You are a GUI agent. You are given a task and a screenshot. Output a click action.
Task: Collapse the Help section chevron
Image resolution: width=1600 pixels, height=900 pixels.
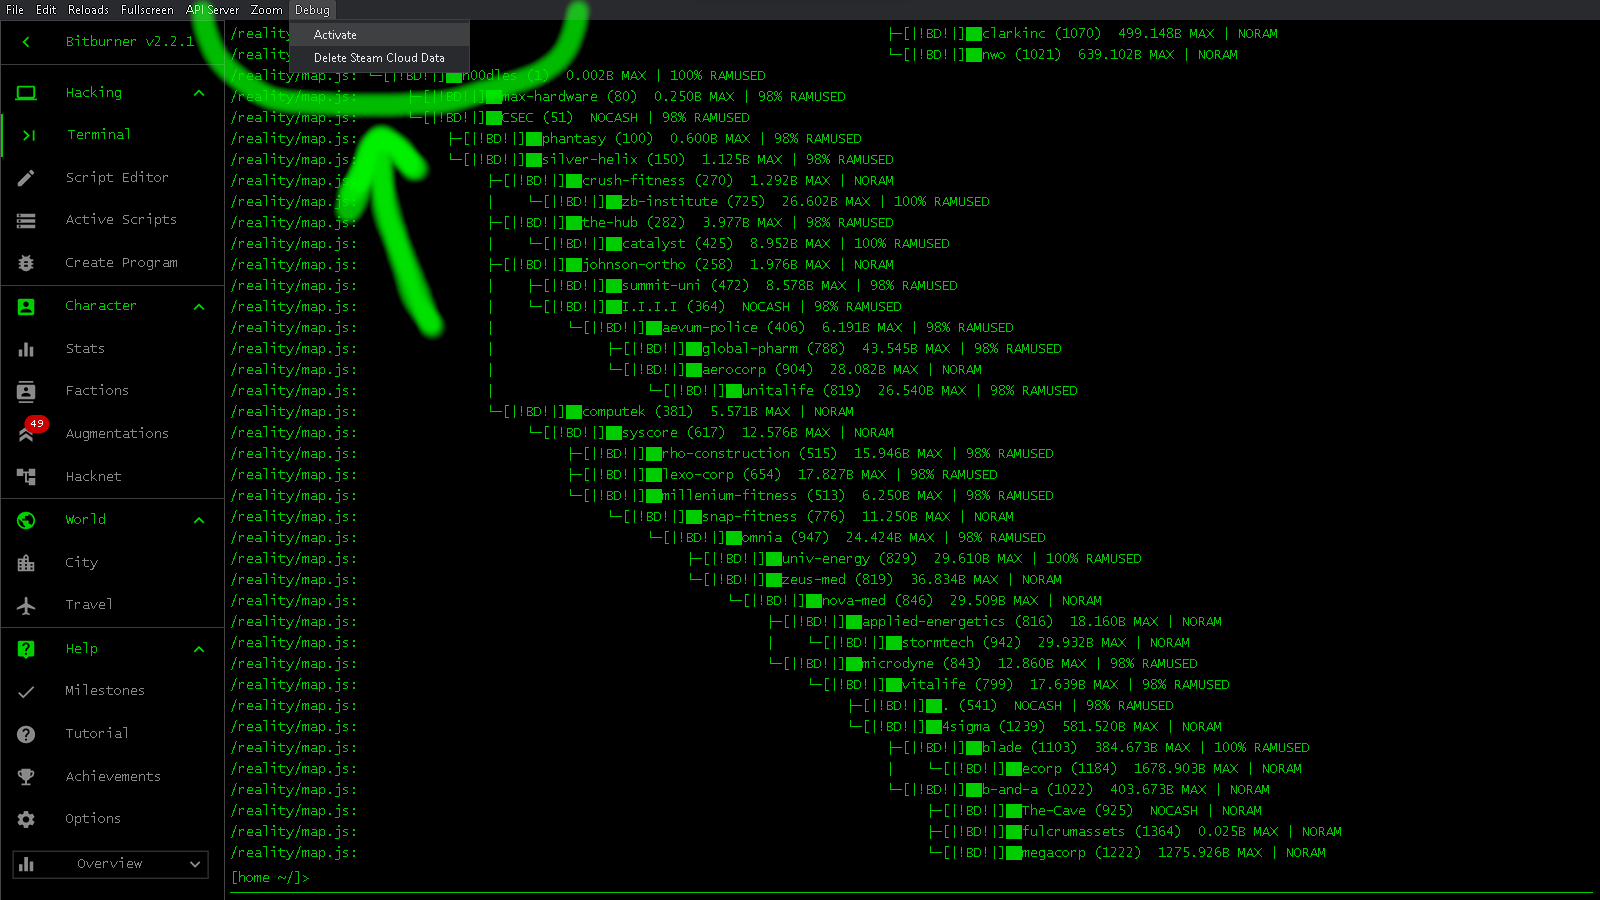[199, 649]
